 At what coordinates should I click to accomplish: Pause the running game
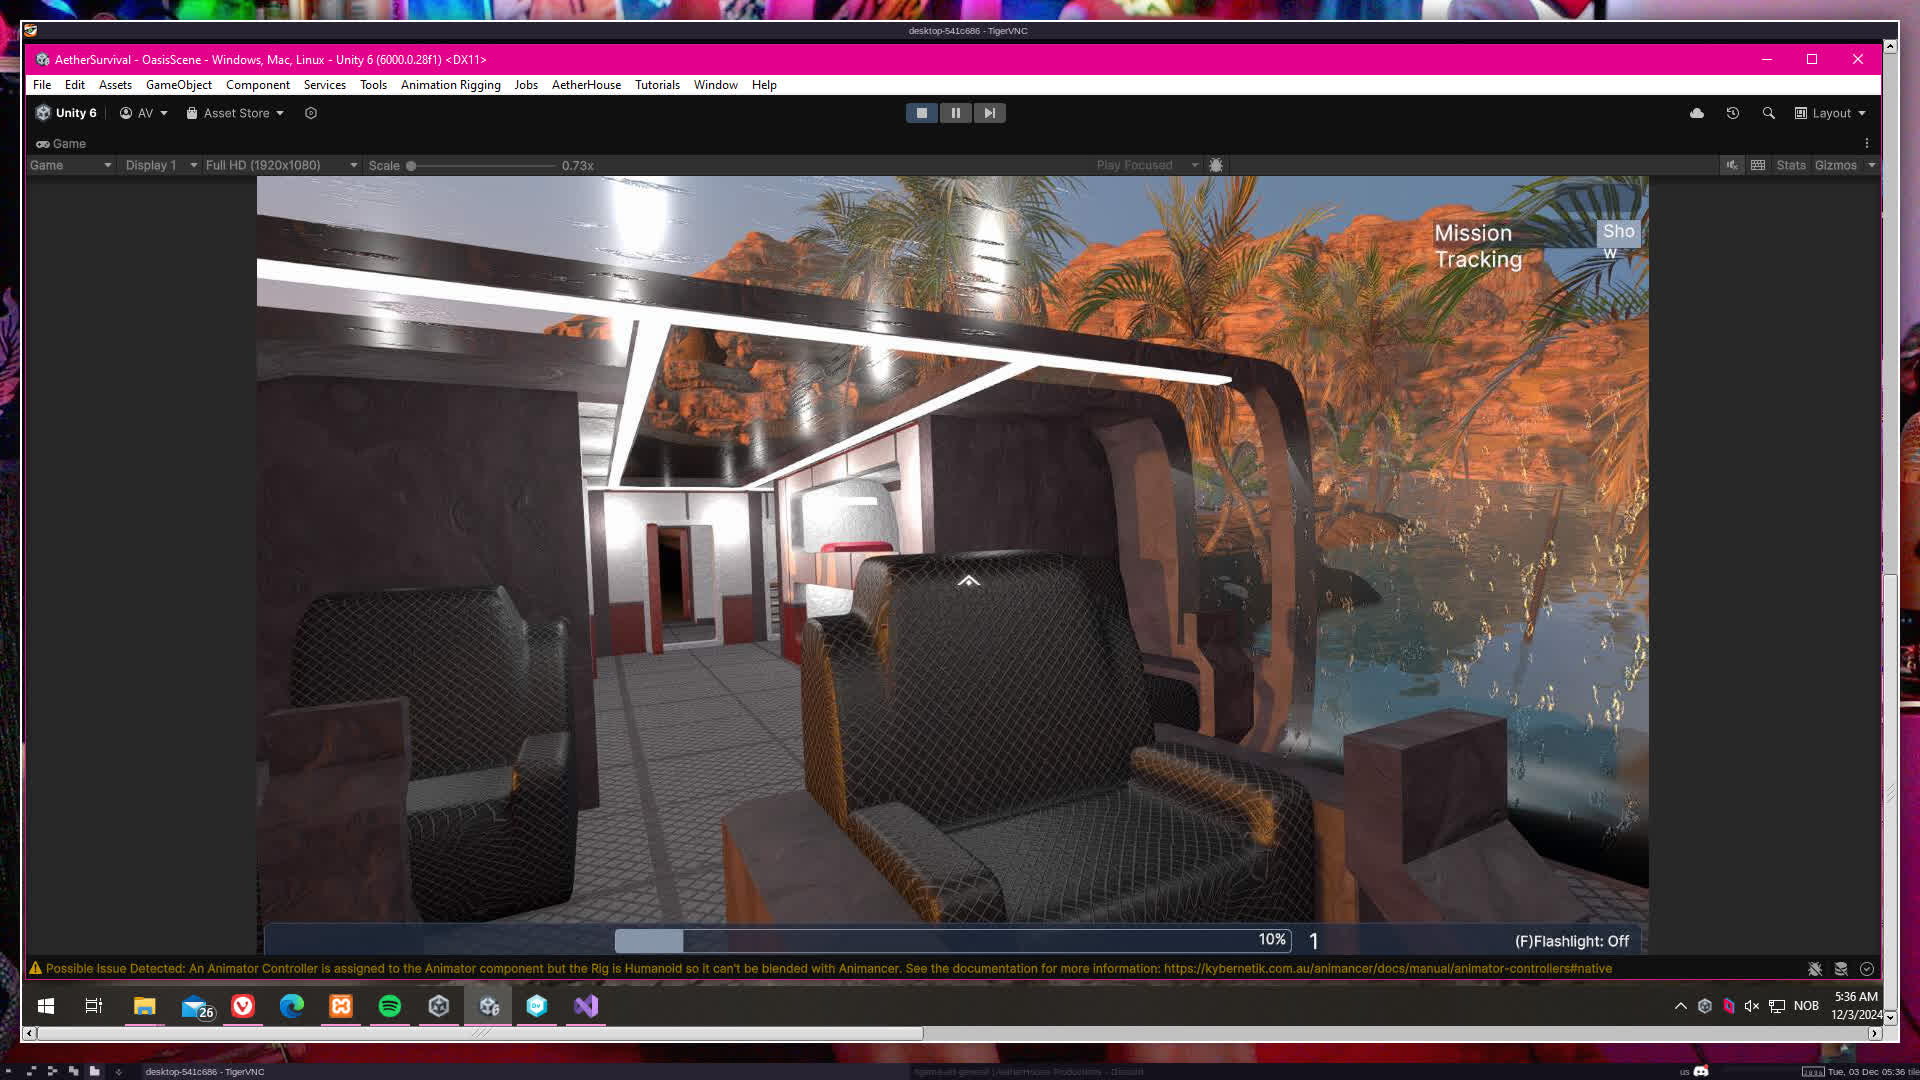point(955,113)
